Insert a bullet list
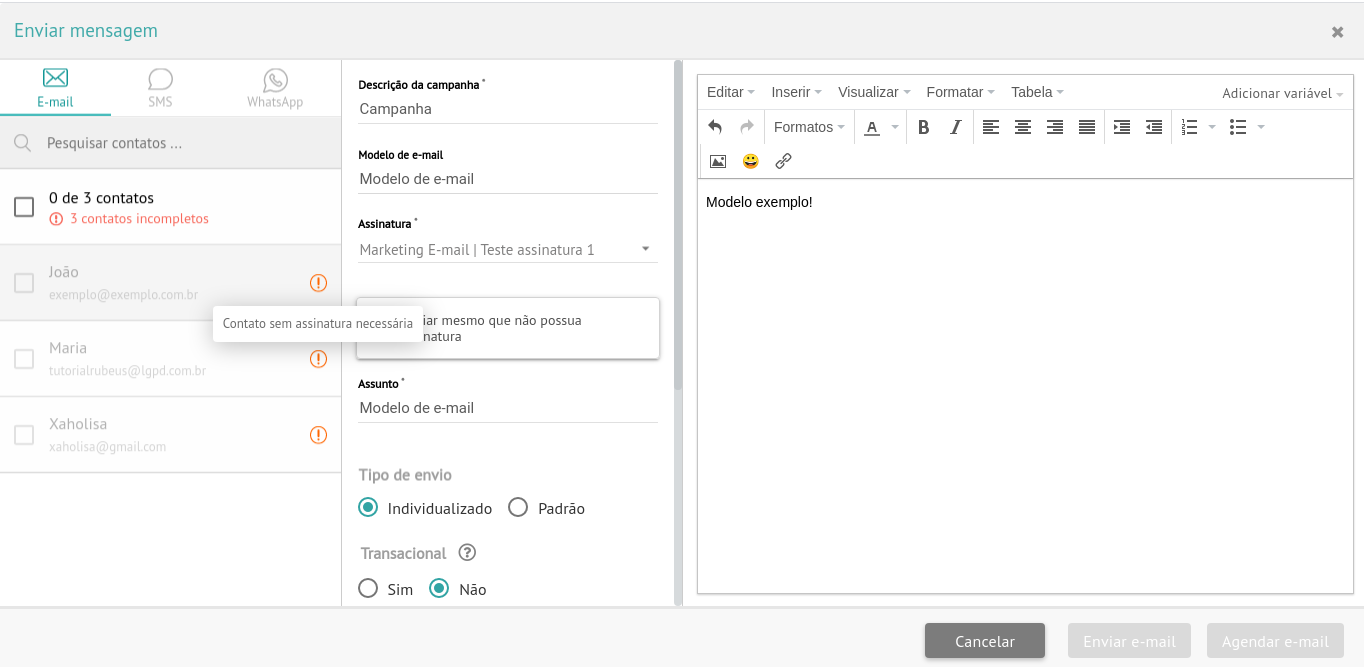1364x667 pixels. point(1238,127)
